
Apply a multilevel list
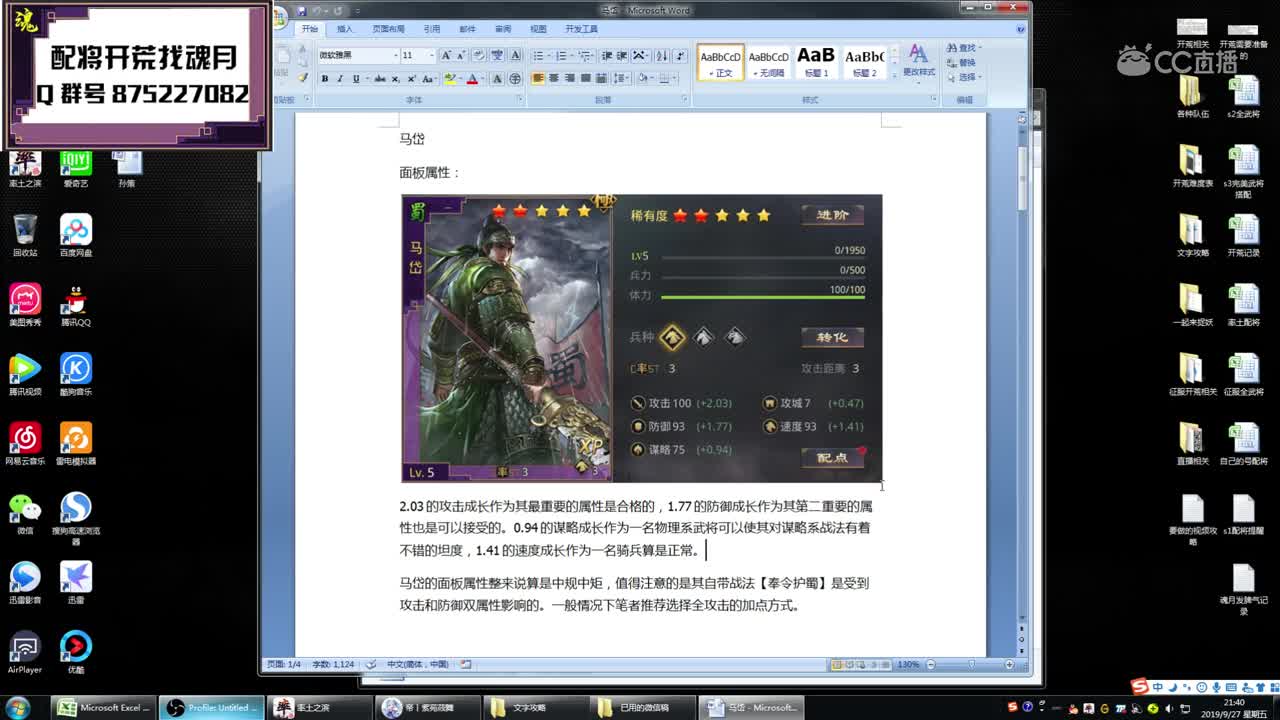(x=586, y=55)
